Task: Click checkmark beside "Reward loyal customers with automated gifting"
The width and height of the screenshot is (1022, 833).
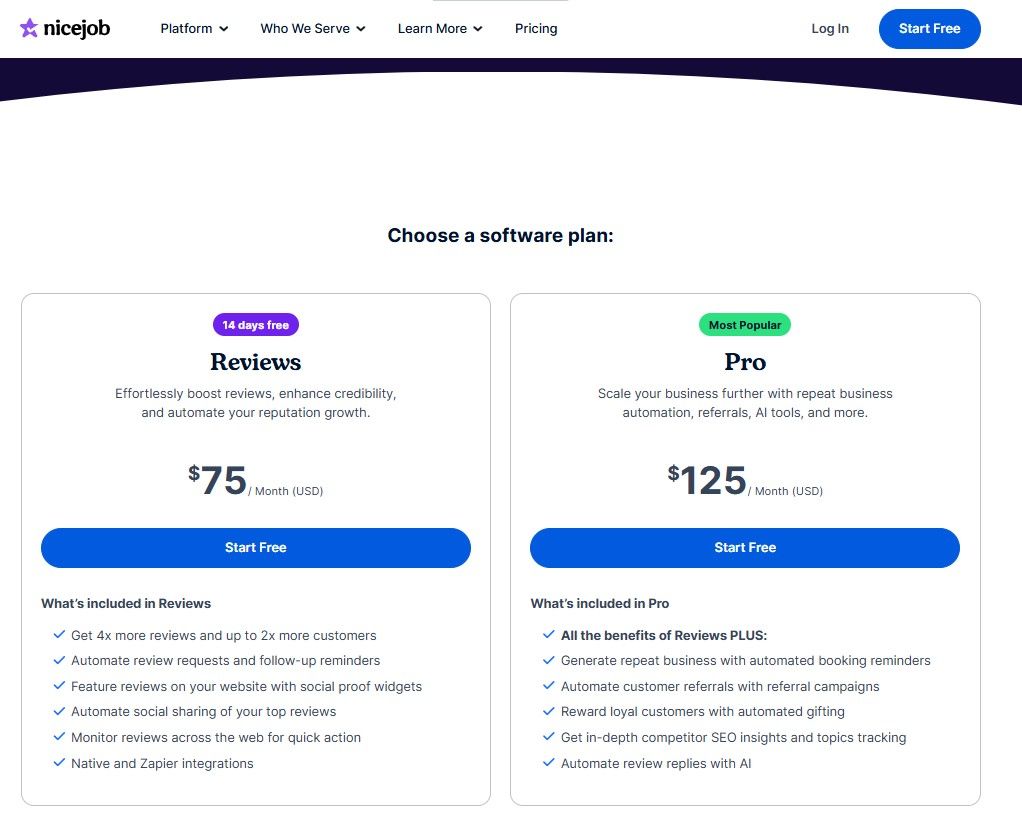Action: click(x=548, y=712)
